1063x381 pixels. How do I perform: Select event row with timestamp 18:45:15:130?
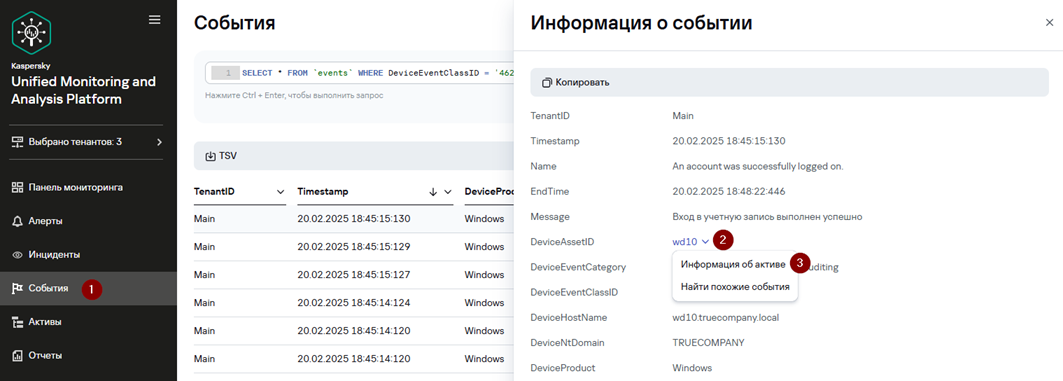click(354, 219)
